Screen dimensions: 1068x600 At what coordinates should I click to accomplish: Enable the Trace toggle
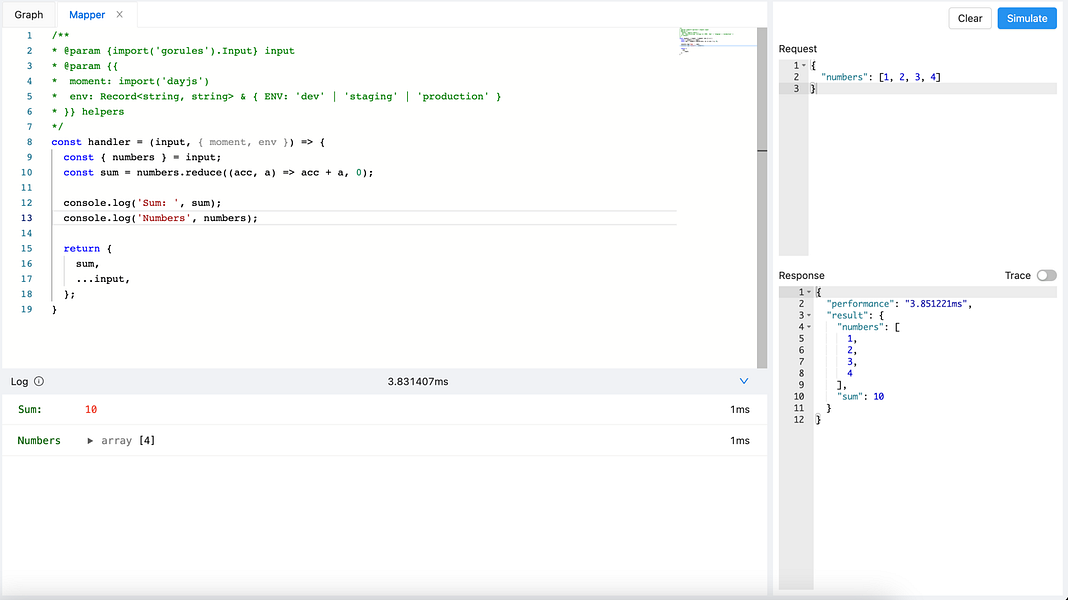1046,275
